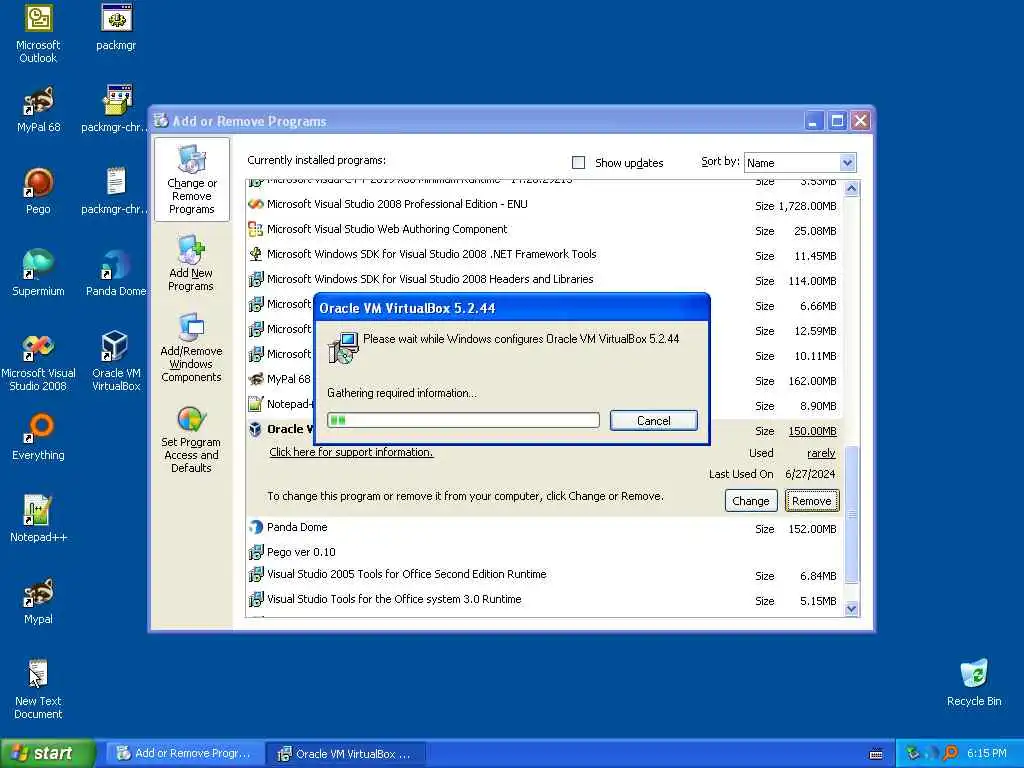Select Panda Dome program row
1024x768 pixels.
pyautogui.click(x=545, y=528)
